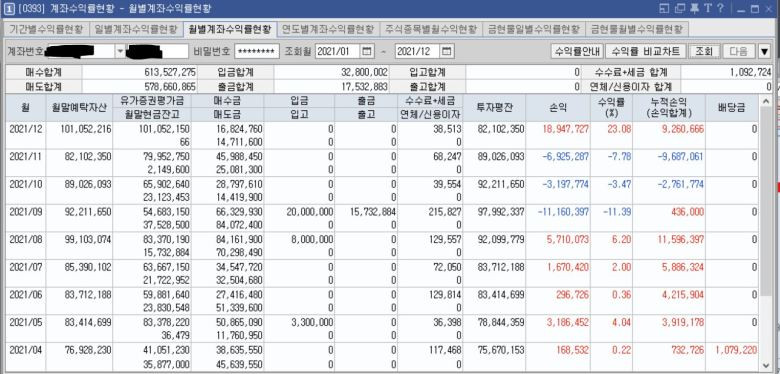Screen dimensions: 780x374
Task: Open the 수익률 비교차트 button
Action: click(646, 51)
